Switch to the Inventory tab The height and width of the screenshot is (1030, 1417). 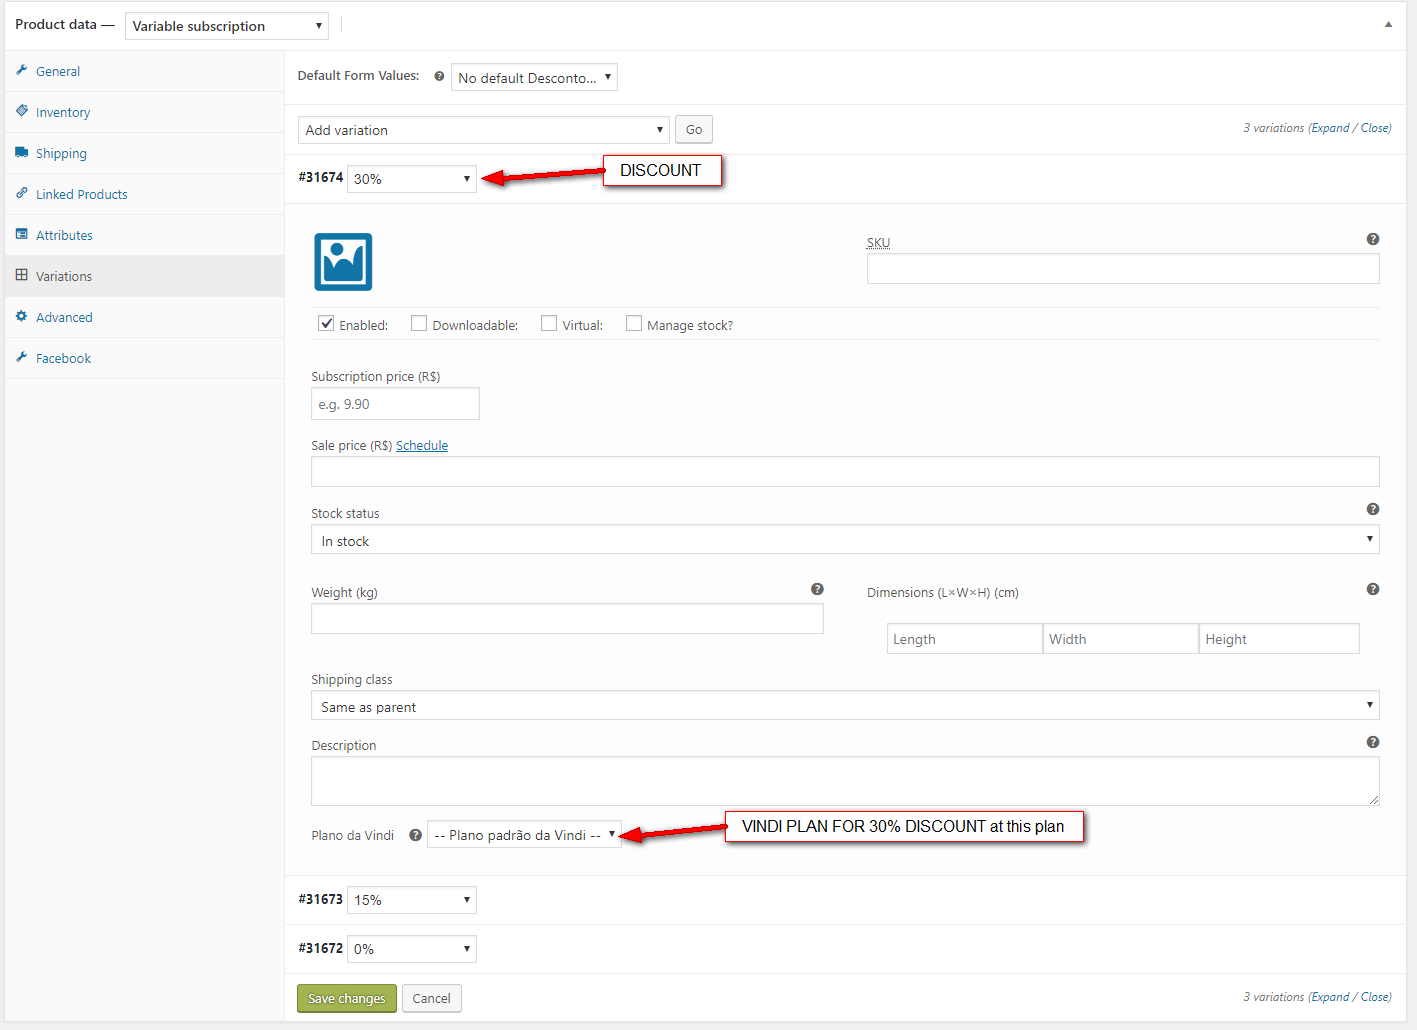pos(144,112)
